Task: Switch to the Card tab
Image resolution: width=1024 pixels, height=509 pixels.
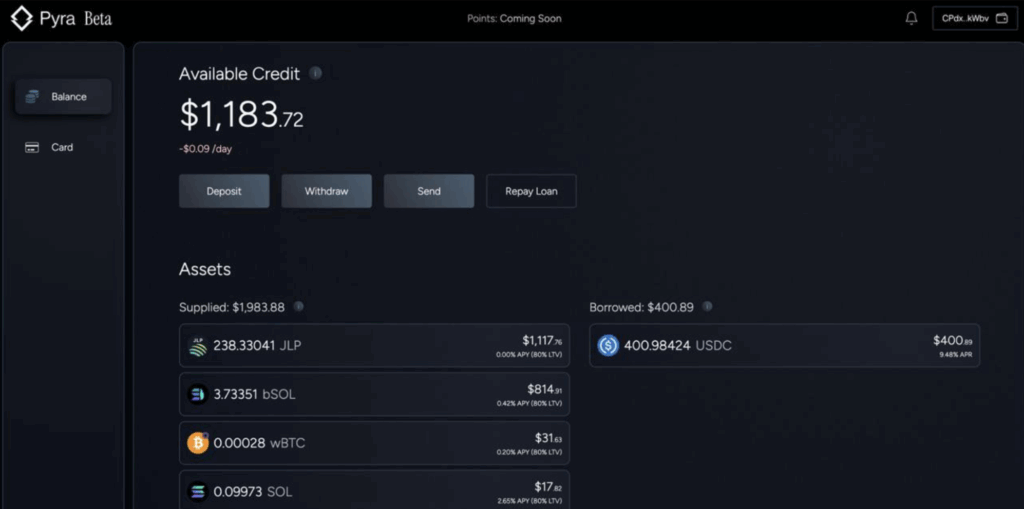Action: click(x=63, y=148)
